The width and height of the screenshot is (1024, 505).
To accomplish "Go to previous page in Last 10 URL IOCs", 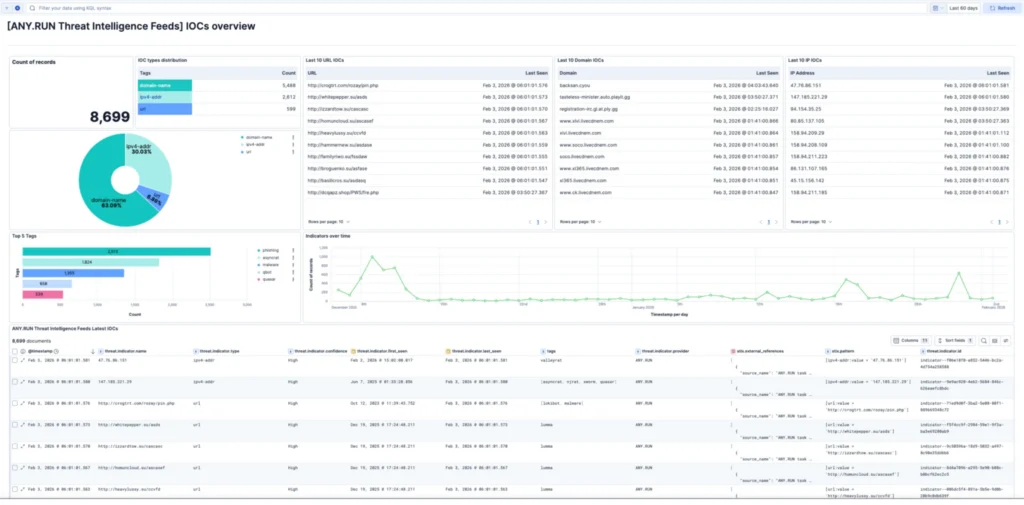I will [x=530, y=222].
